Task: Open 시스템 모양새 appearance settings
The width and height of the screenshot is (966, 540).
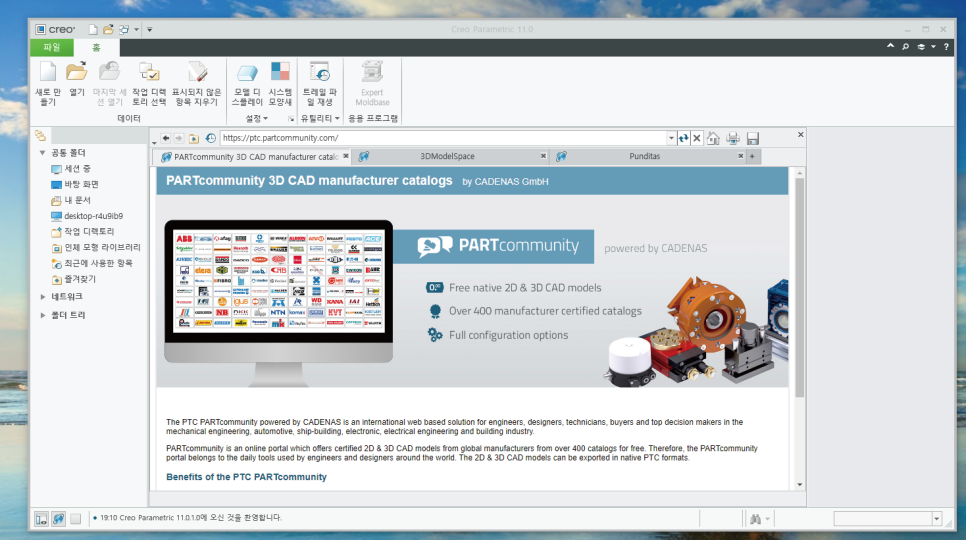Action: click(x=280, y=84)
